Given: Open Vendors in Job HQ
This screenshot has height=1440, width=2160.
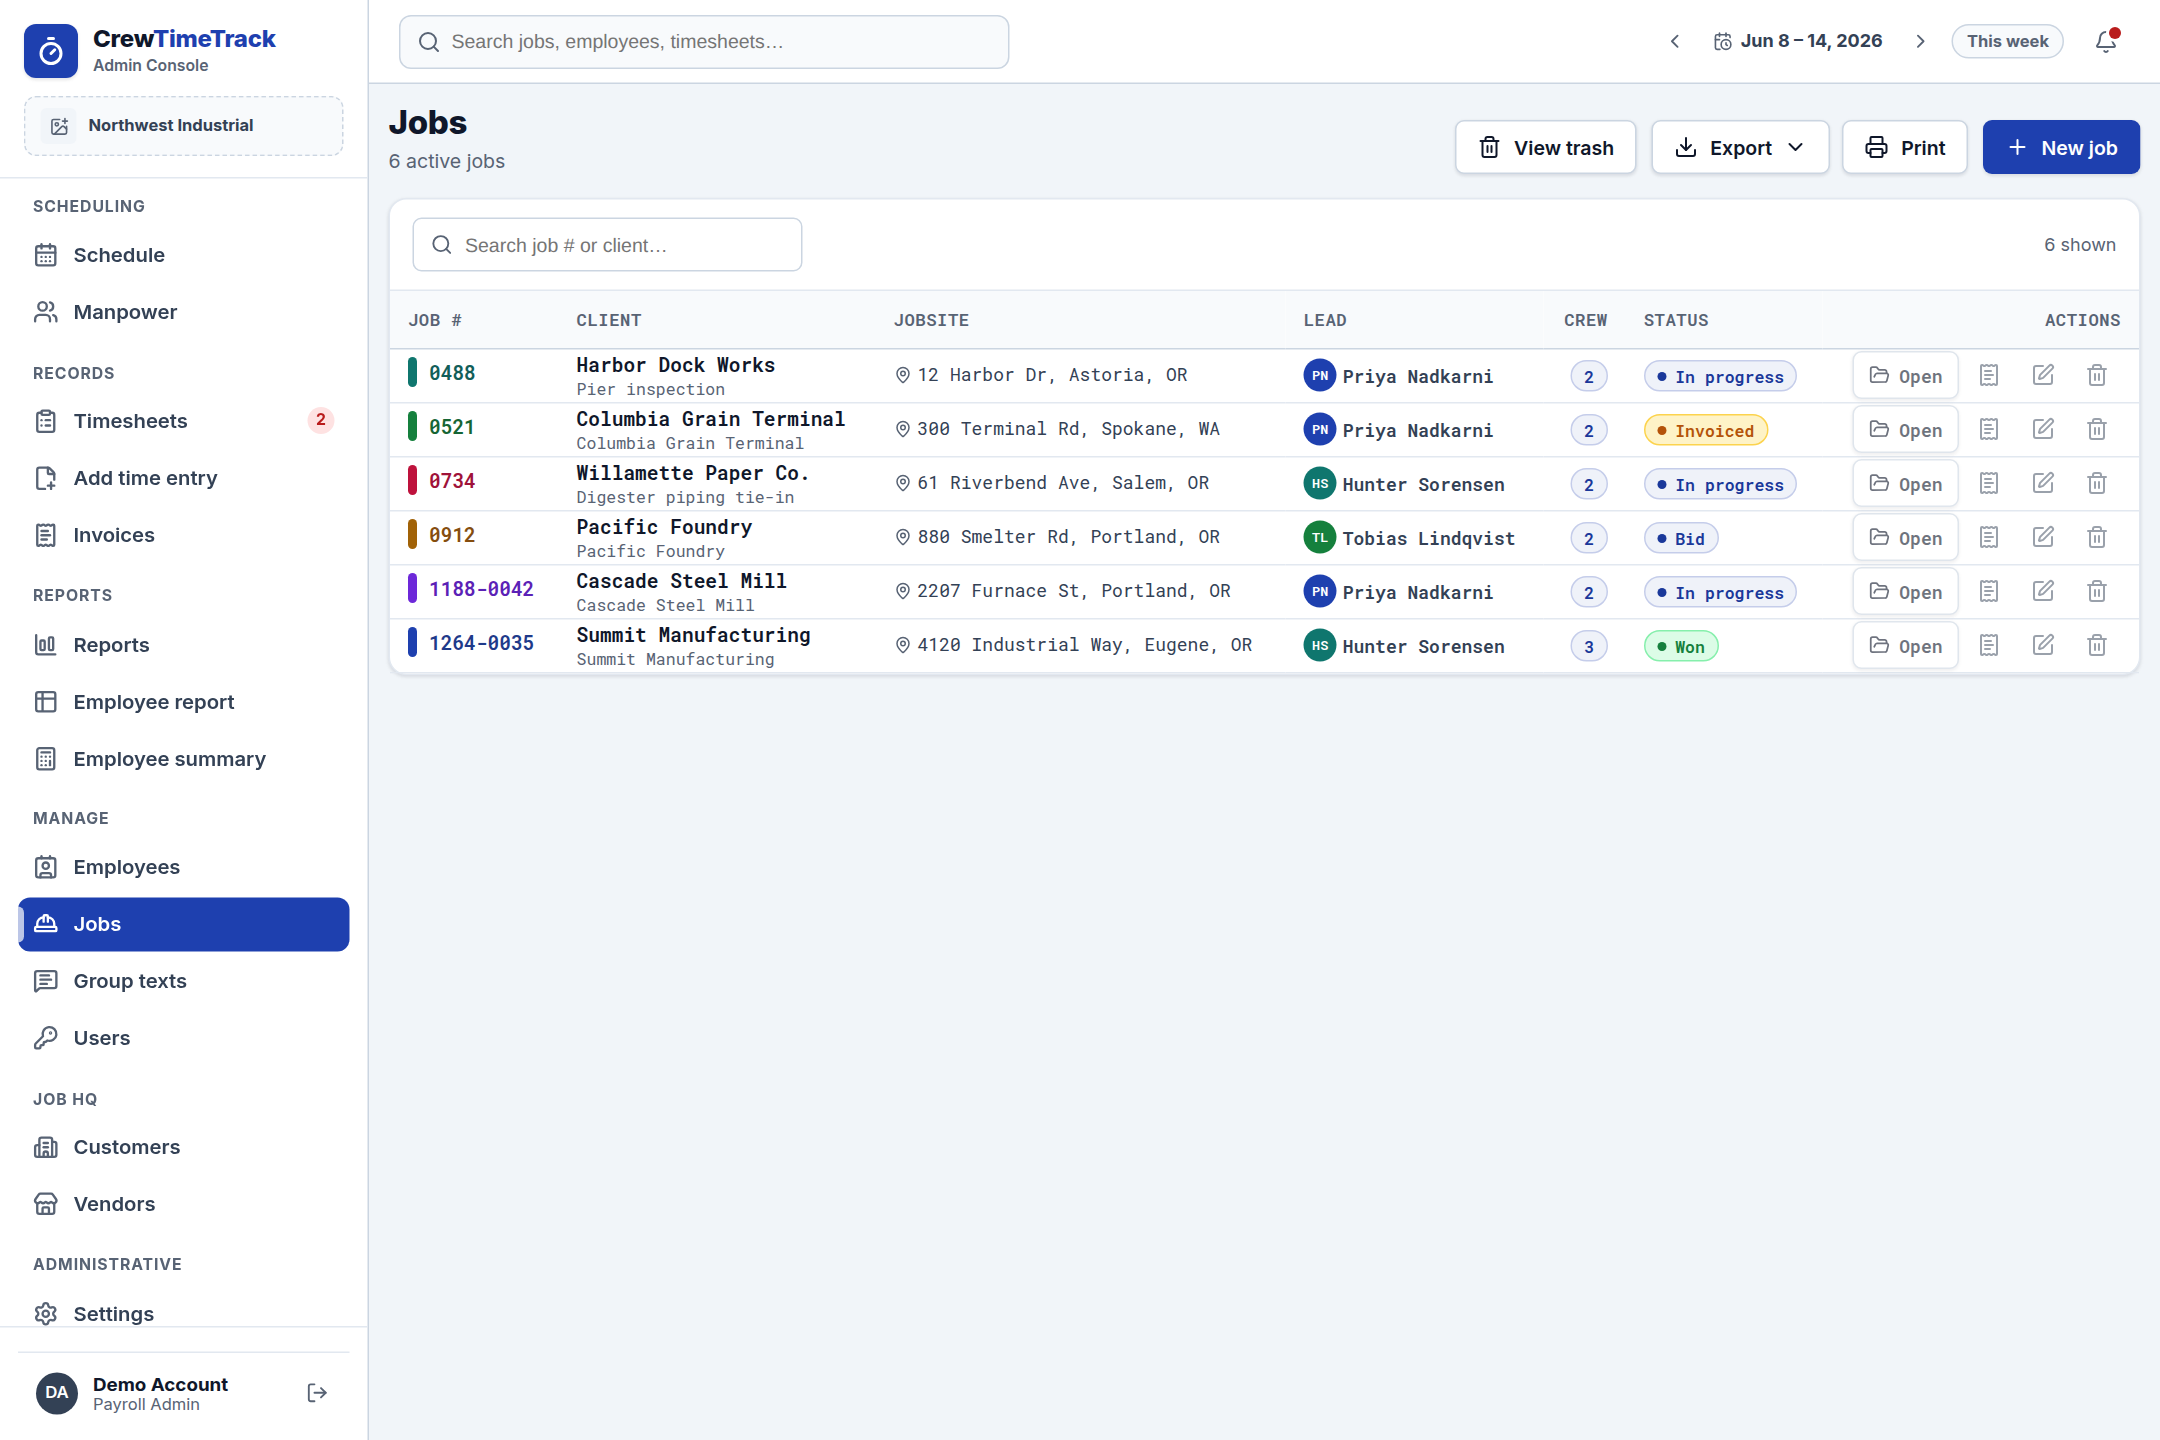Looking at the screenshot, I should tap(184, 1204).
